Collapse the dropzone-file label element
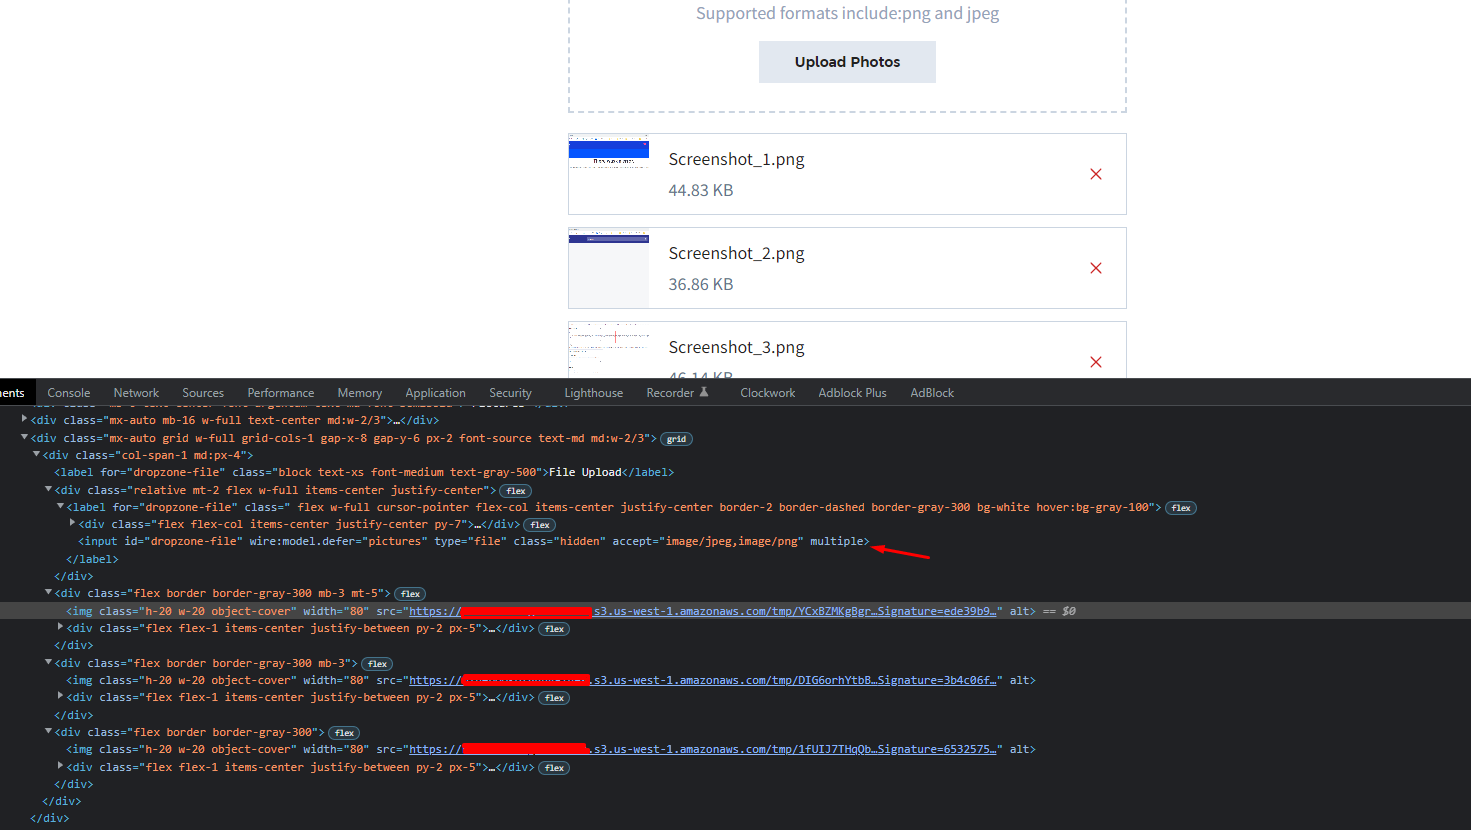 [60, 507]
